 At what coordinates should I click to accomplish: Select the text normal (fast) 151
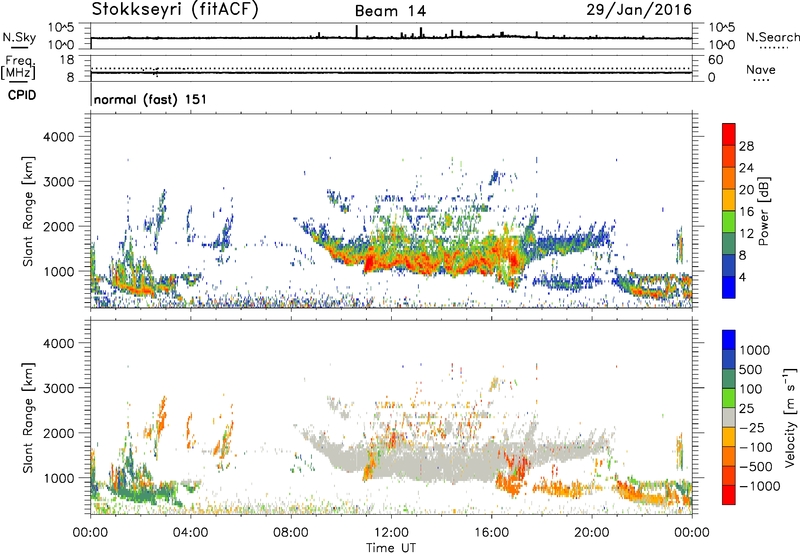tap(151, 99)
